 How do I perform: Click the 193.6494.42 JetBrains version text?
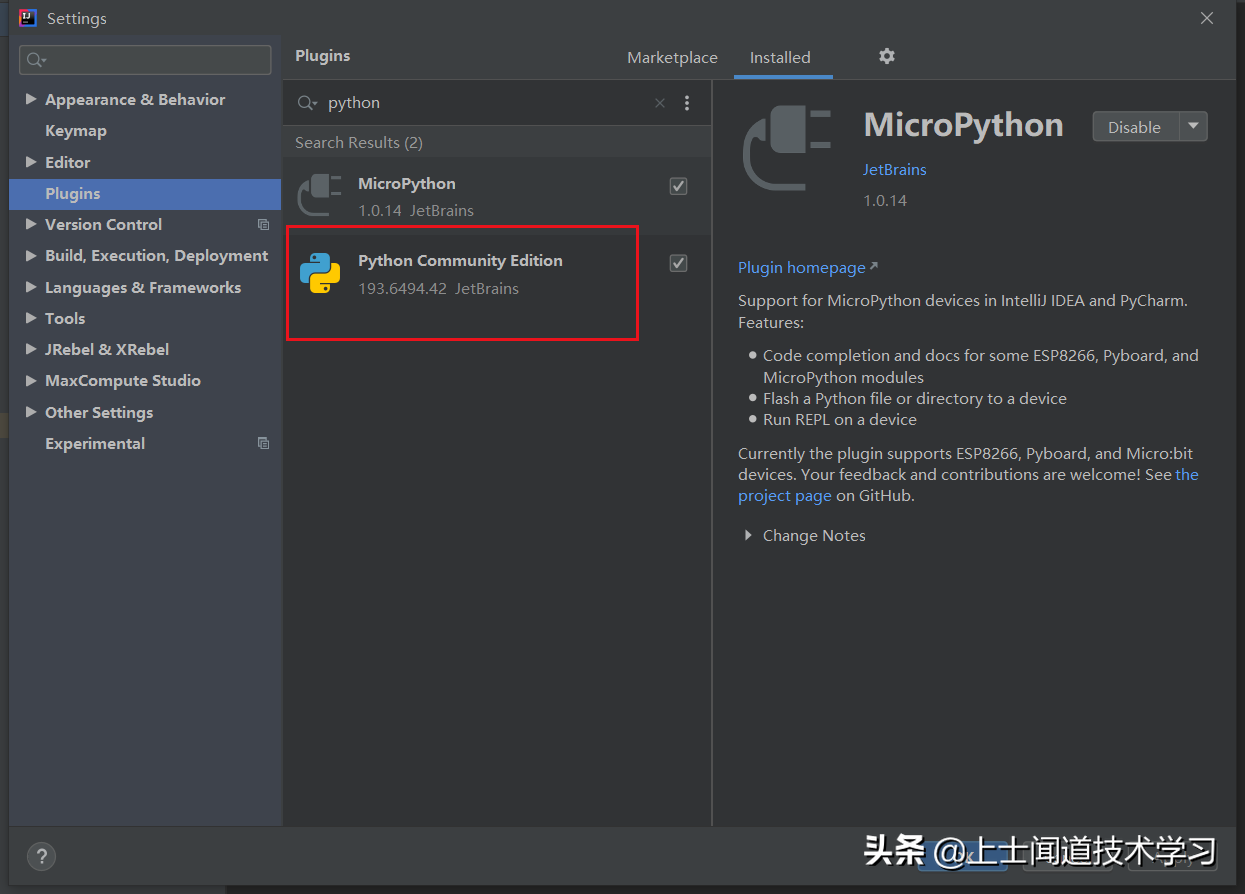tap(438, 288)
